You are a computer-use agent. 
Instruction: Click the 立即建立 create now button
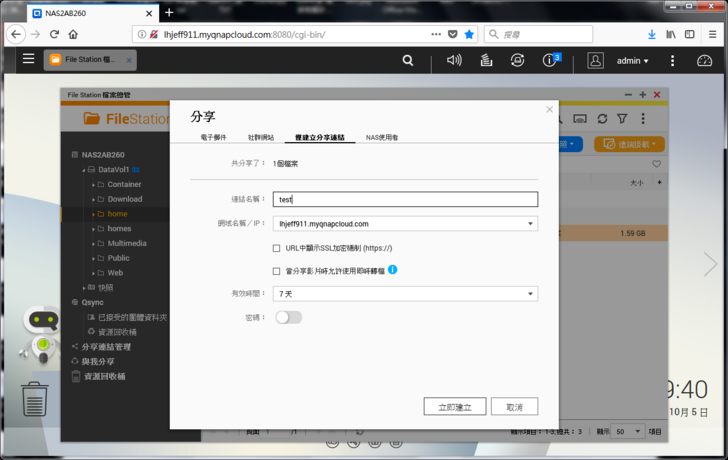tap(455, 407)
